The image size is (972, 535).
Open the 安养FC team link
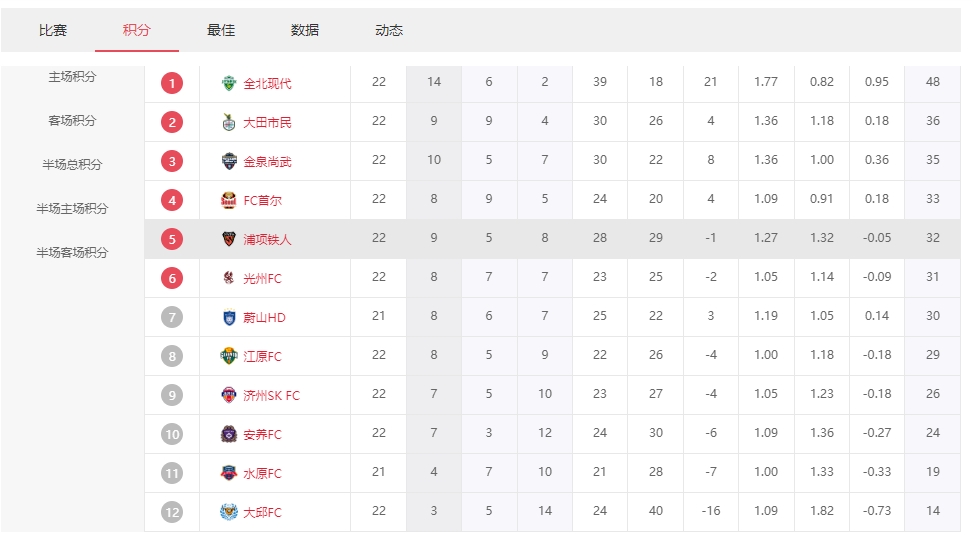[263, 435]
